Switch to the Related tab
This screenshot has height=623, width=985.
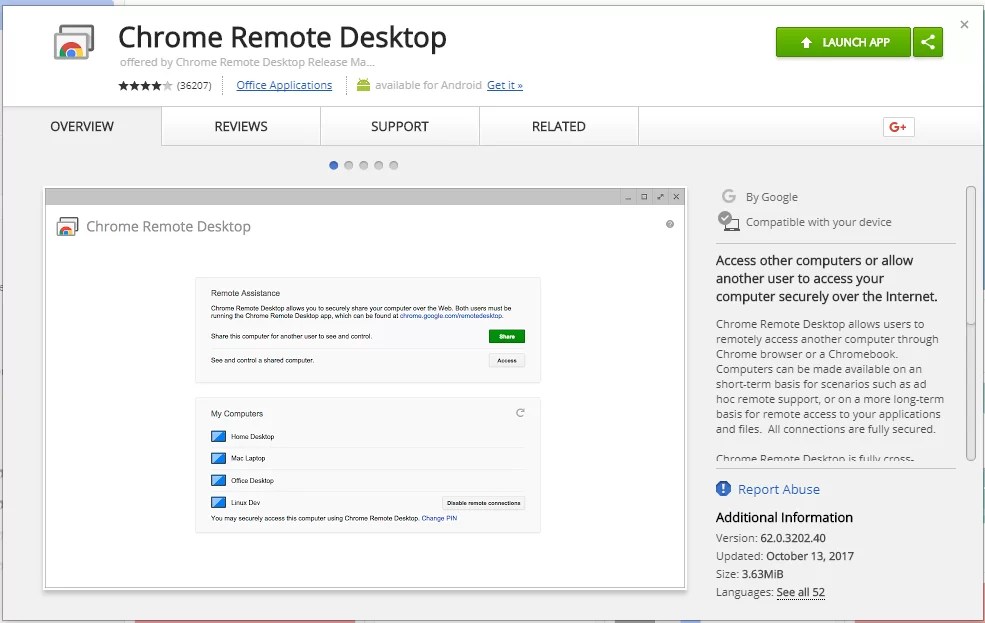click(558, 126)
